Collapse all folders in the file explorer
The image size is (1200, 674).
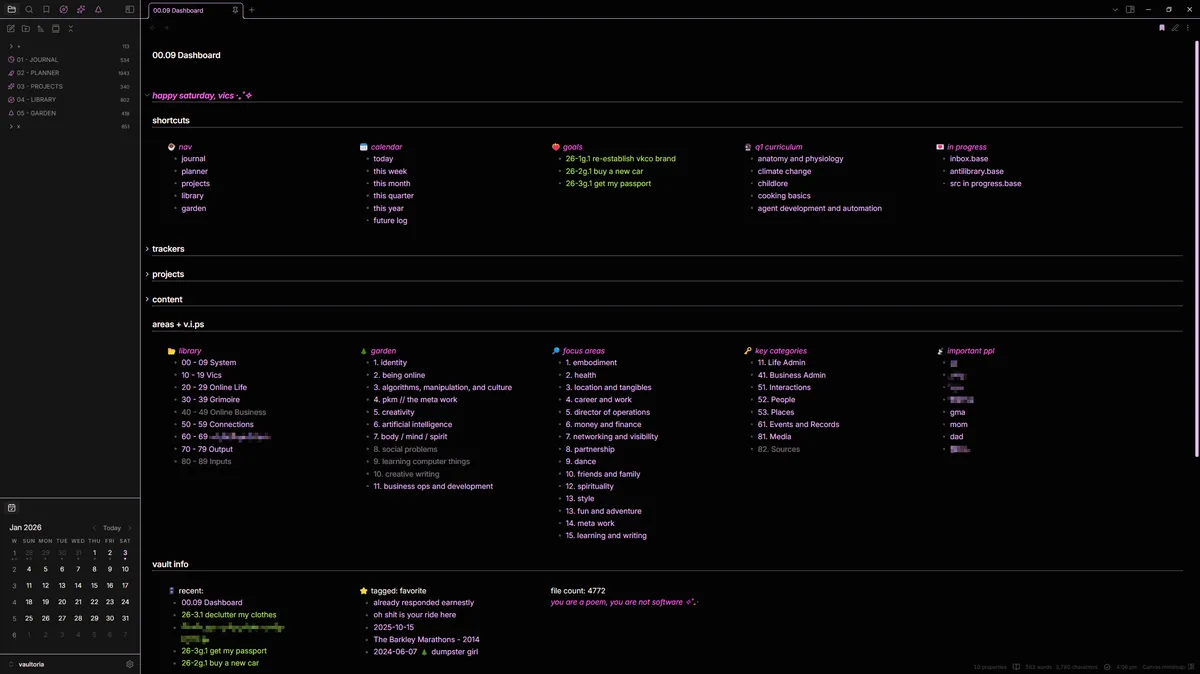click(70, 28)
